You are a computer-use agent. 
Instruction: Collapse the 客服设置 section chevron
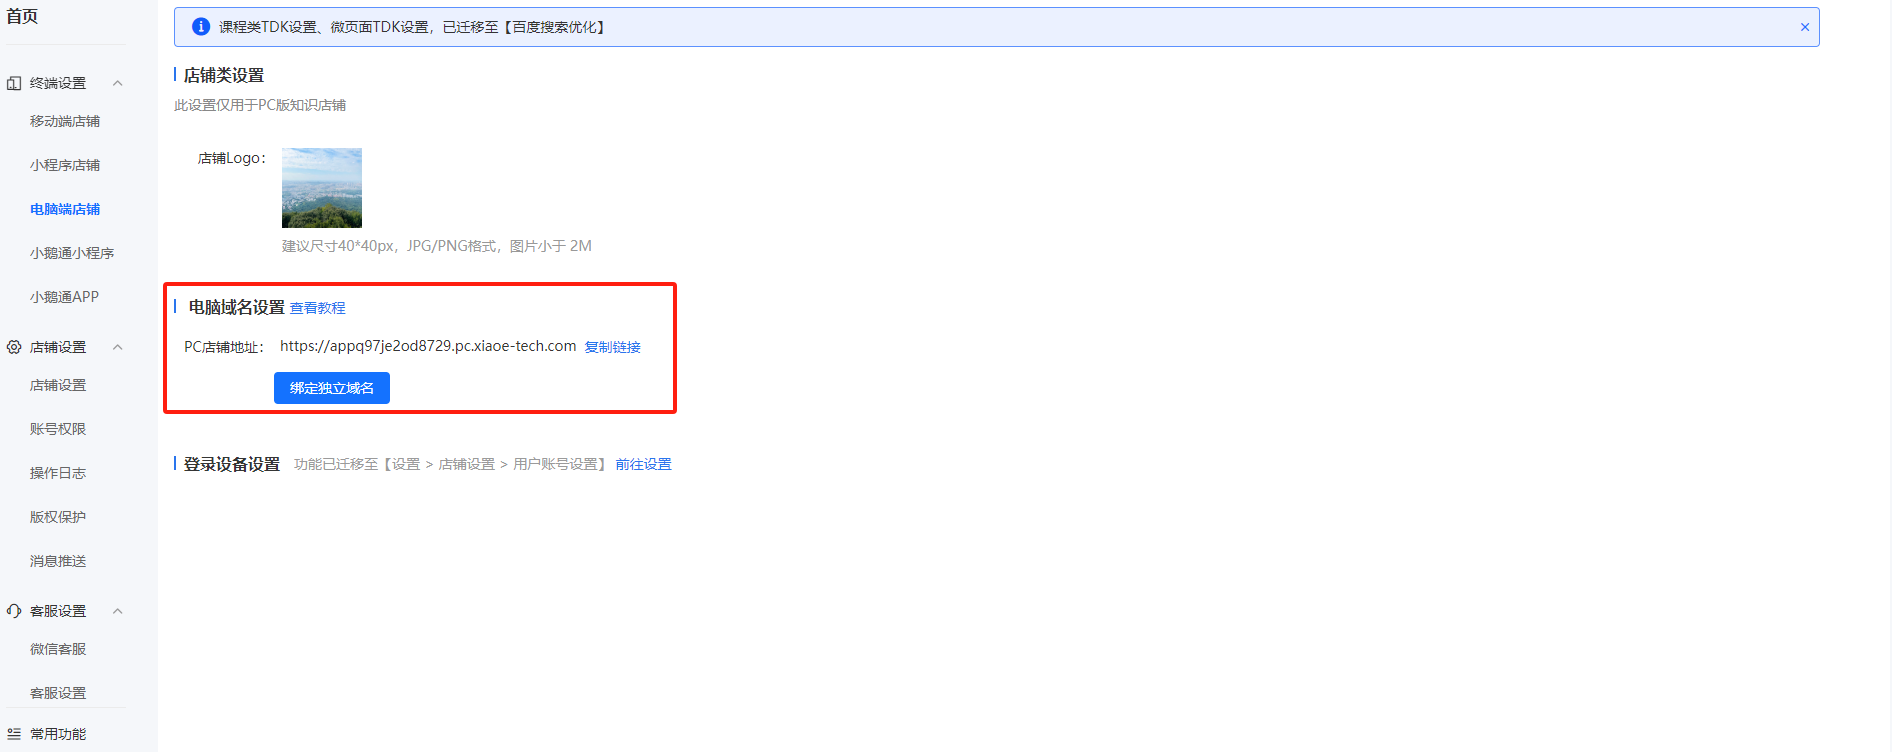[x=118, y=611]
